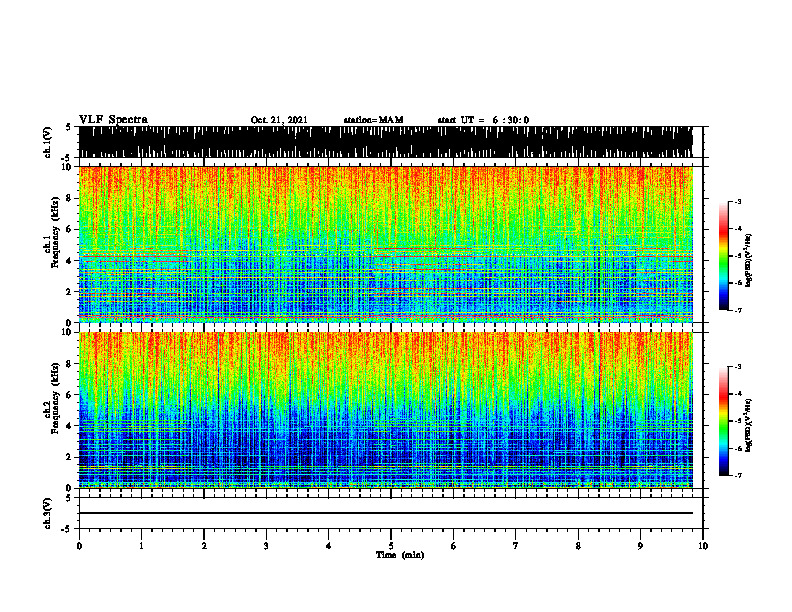This screenshot has height=612, width=792.
Task: Click inside the ch.1 voltage waveform panel
Action: click(x=385, y=142)
